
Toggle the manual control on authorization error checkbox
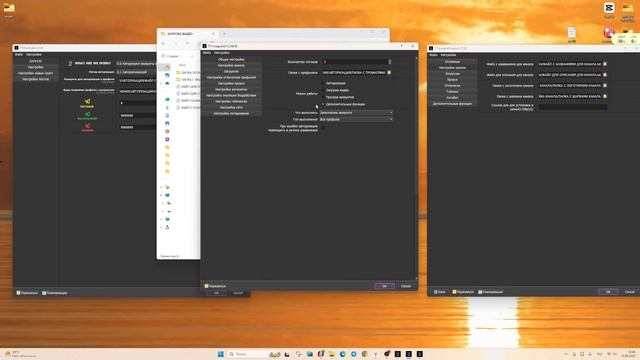(323, 128)
